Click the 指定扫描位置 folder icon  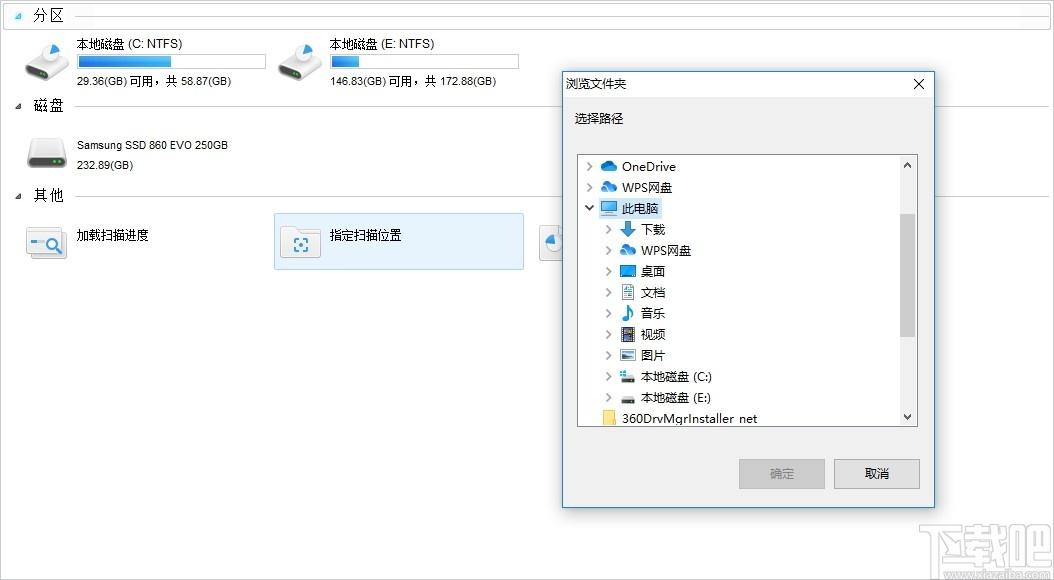(300, 242)
